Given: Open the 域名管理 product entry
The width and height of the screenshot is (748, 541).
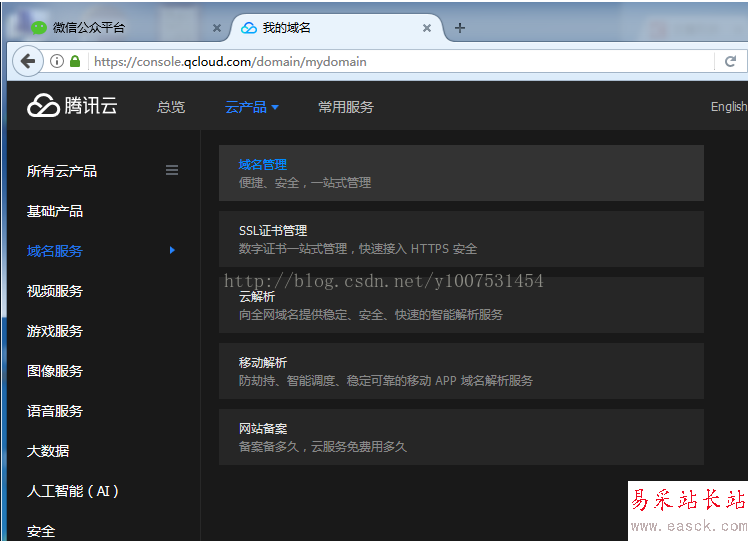Looking at the screenshot, I should [461, 173].
